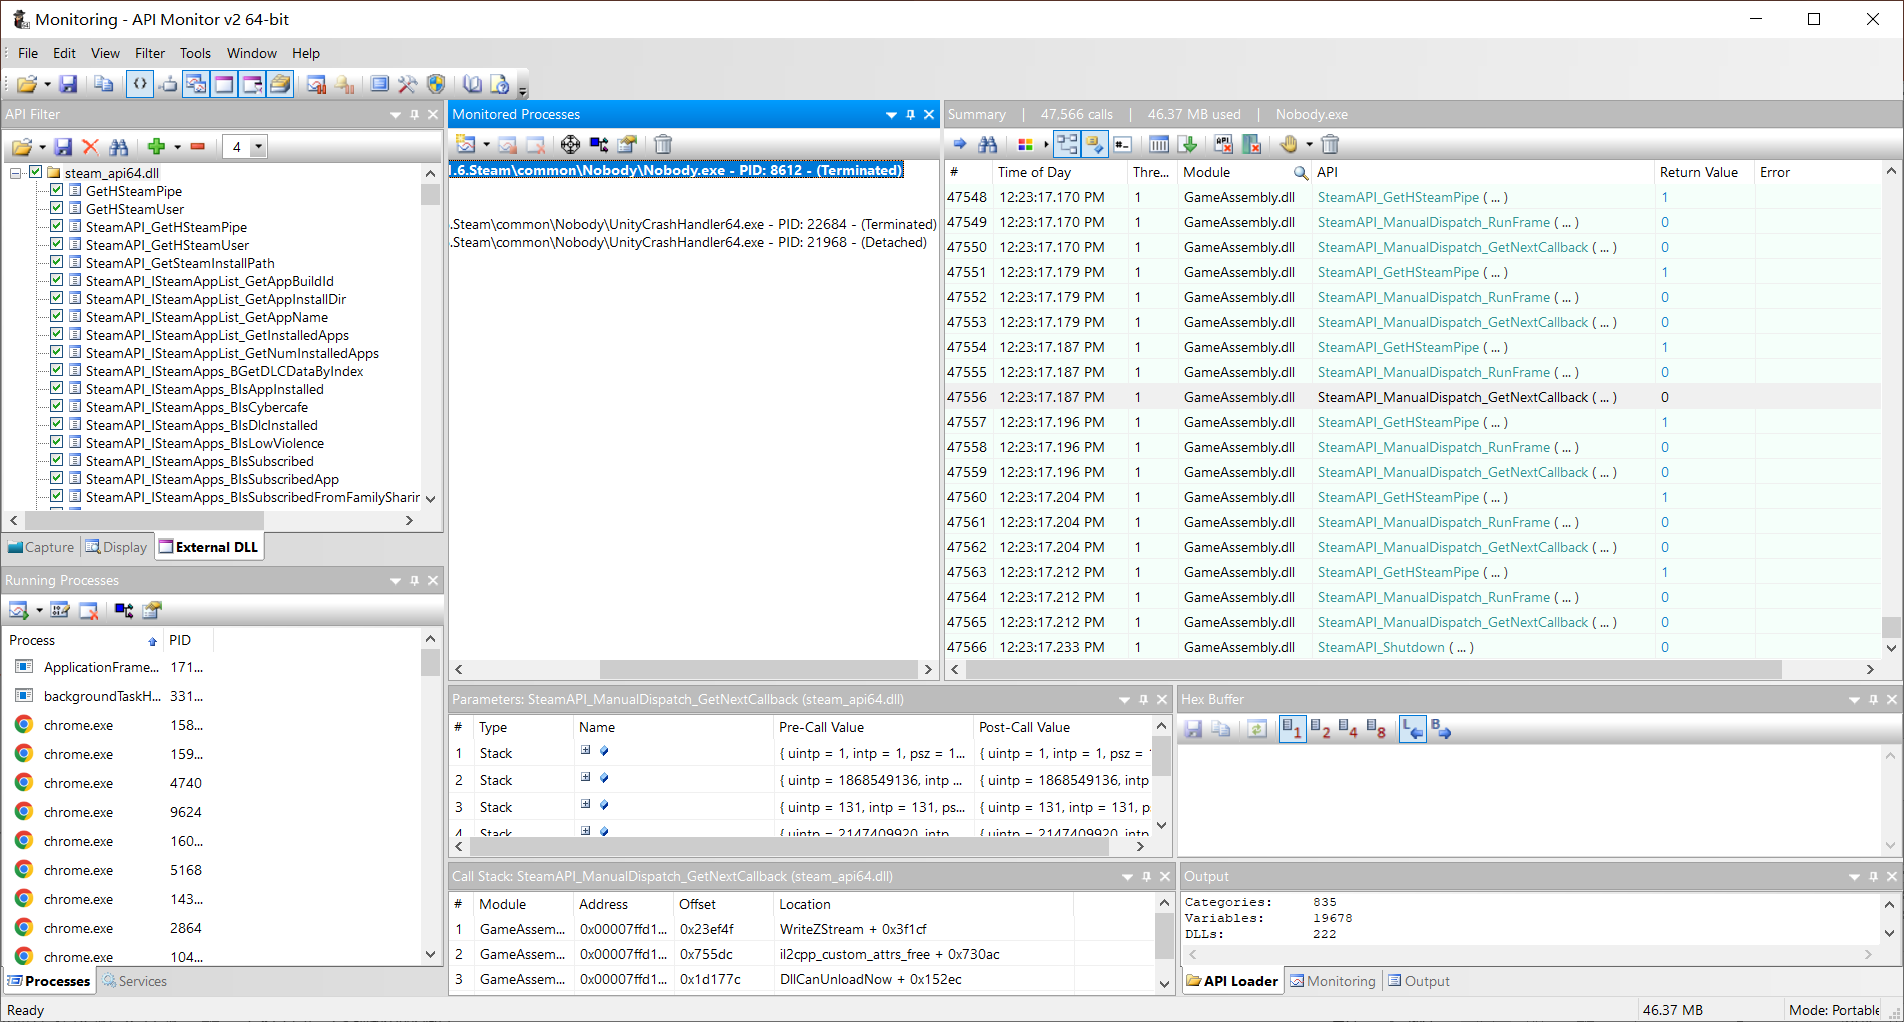This screenshot has height=1022, width=1904.
Task: Click the crosshair target icon in Monitored Processes
Action: pos(570,145)
